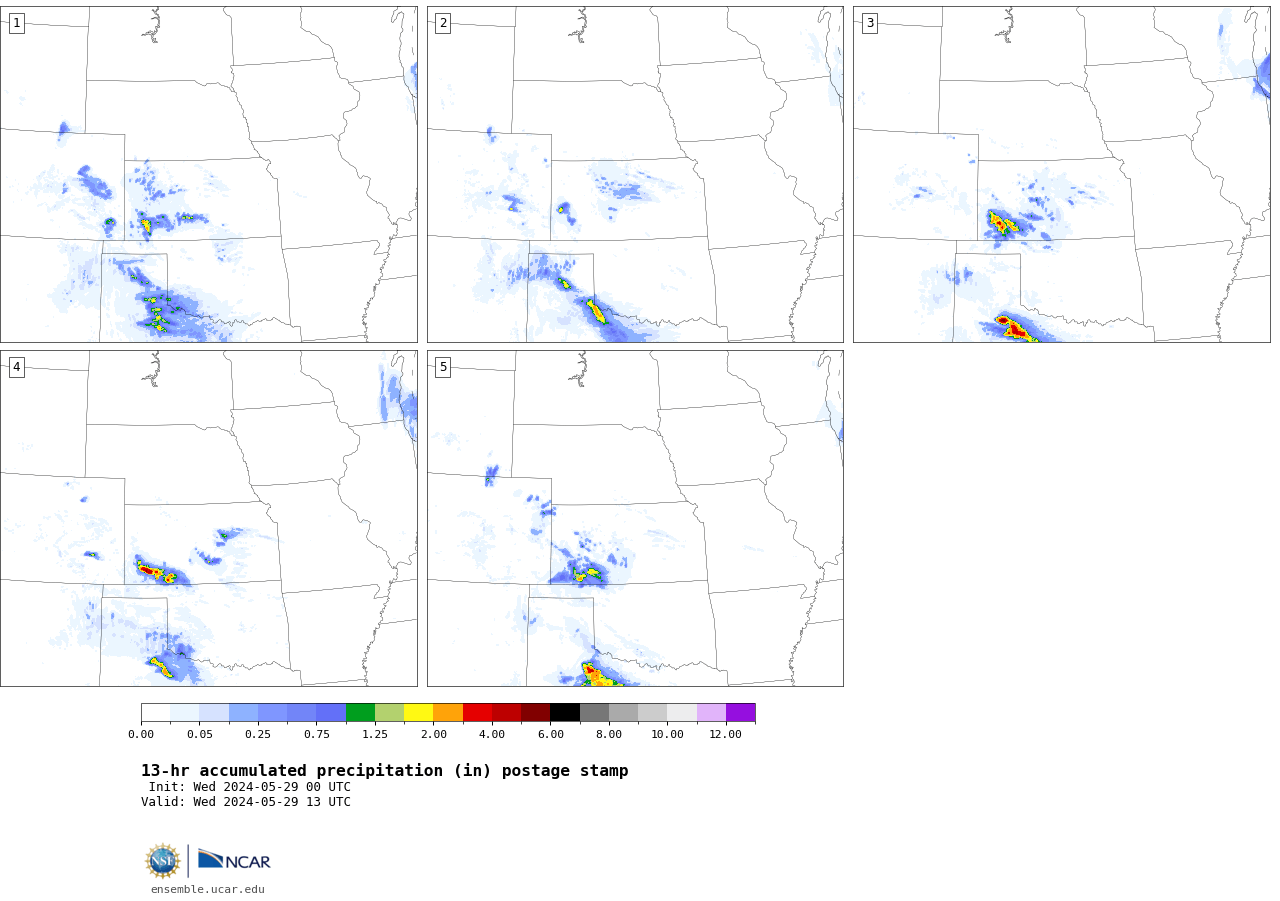
Task: Click the NCAR logo
Action: 234,860
